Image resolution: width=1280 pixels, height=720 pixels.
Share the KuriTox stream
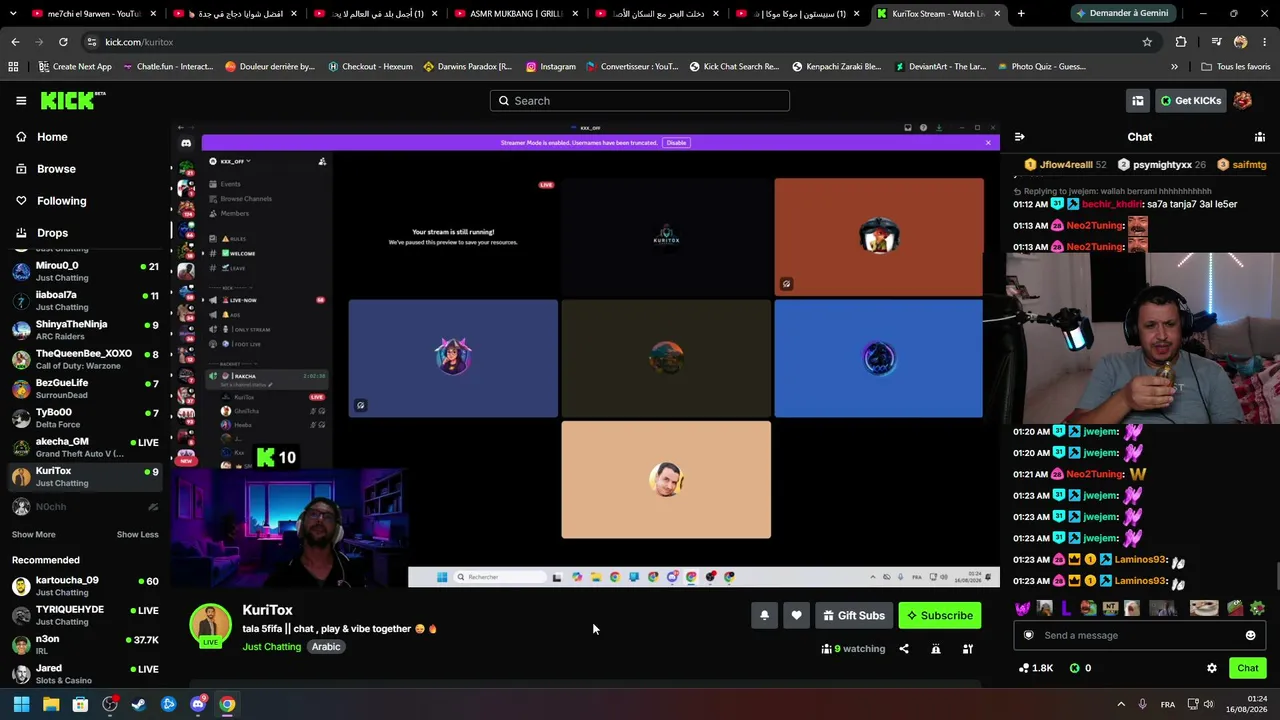[x=904, y=649]
